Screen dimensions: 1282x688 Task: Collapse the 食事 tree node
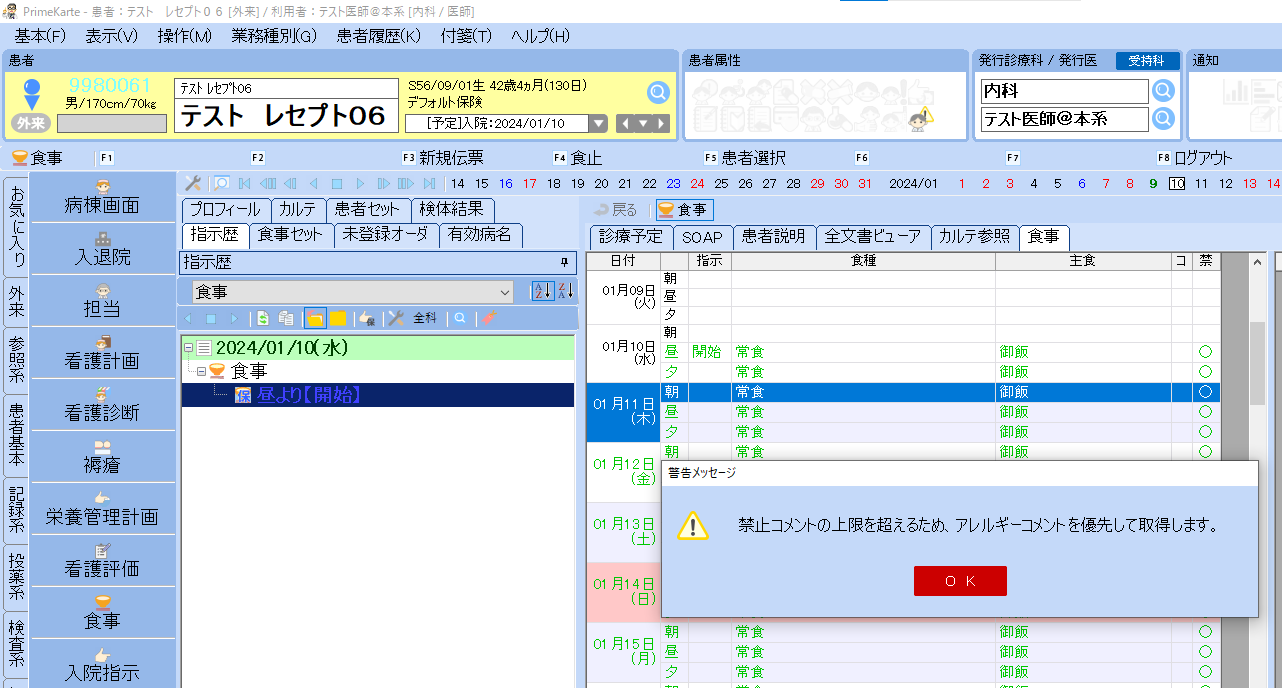point(201,371)
